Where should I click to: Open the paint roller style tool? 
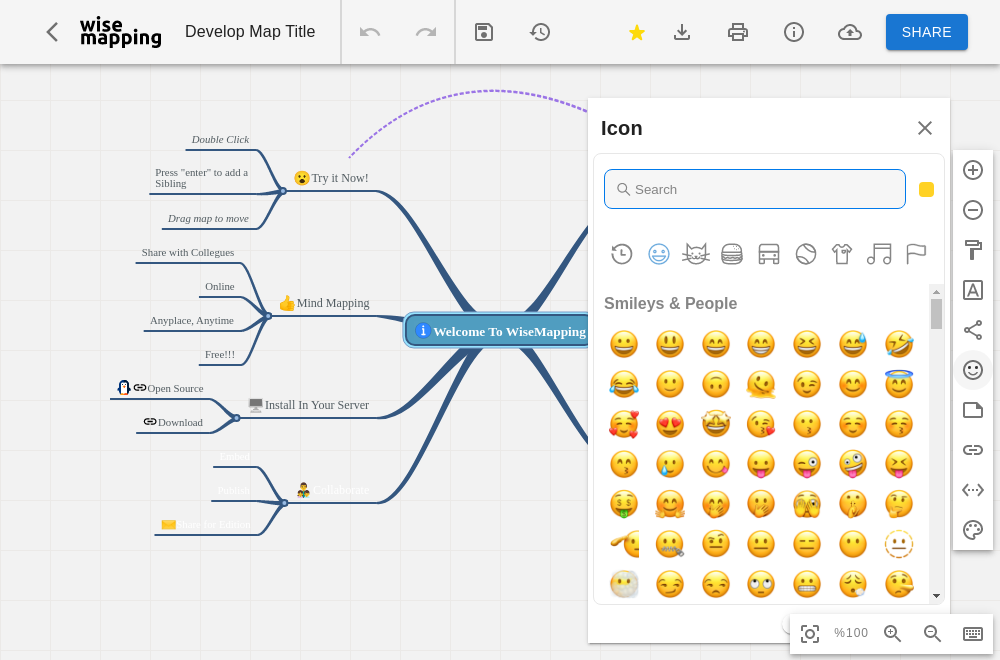[x=973, y=250]
